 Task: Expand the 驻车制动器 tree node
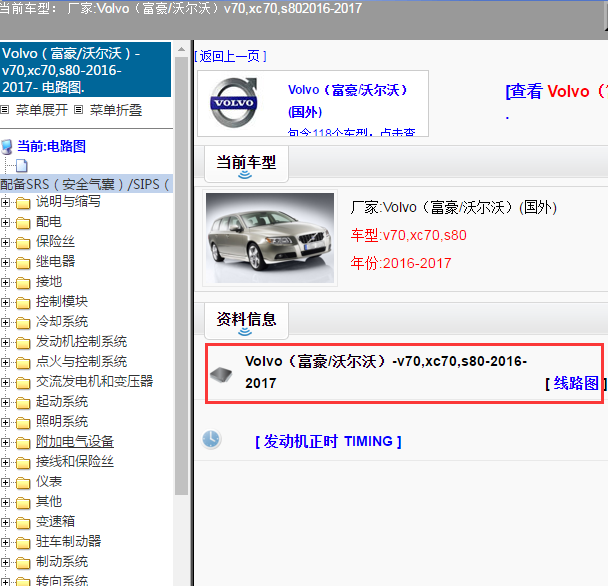click(5, 542)
